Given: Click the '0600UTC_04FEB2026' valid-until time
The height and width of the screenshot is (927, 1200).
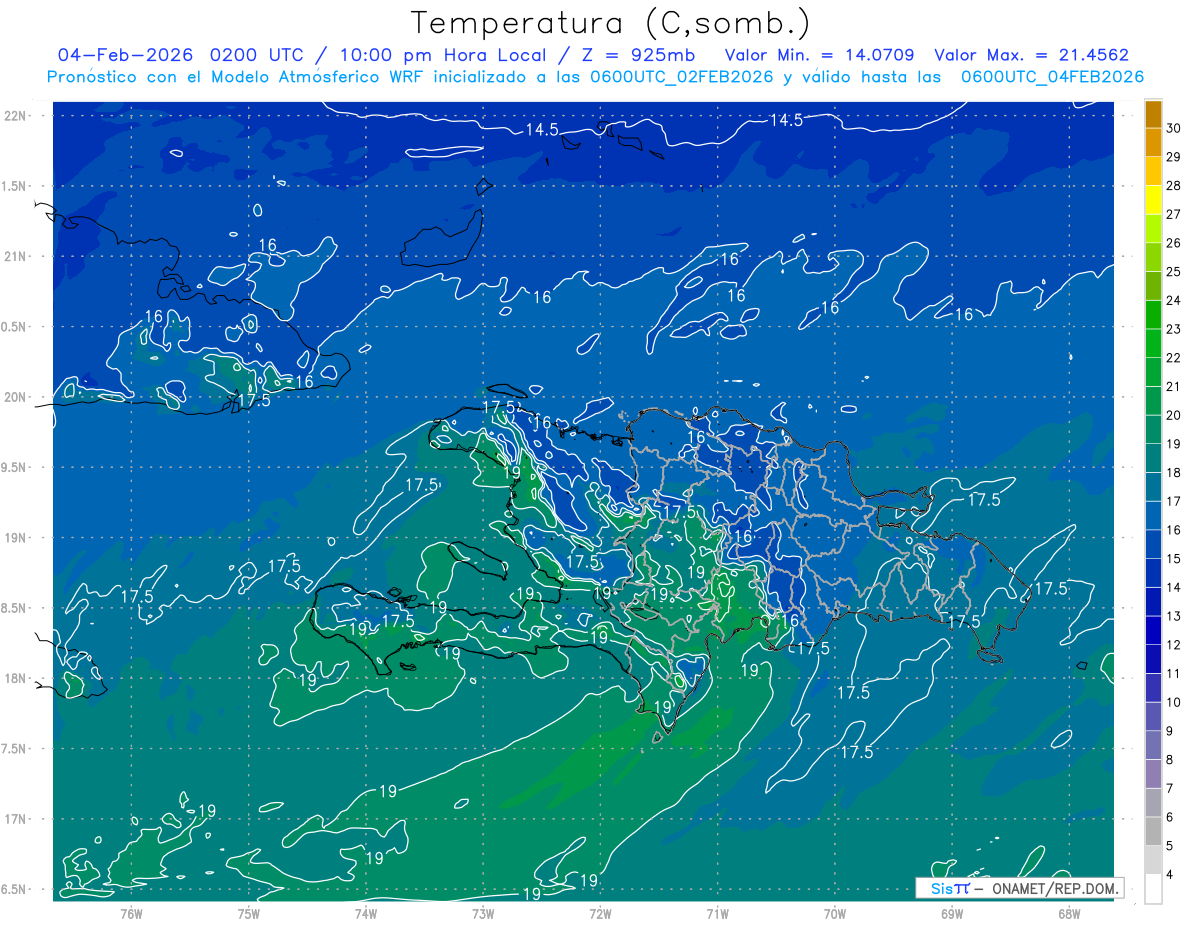Looking at the screenshot, I should [x=1052, y=77].
